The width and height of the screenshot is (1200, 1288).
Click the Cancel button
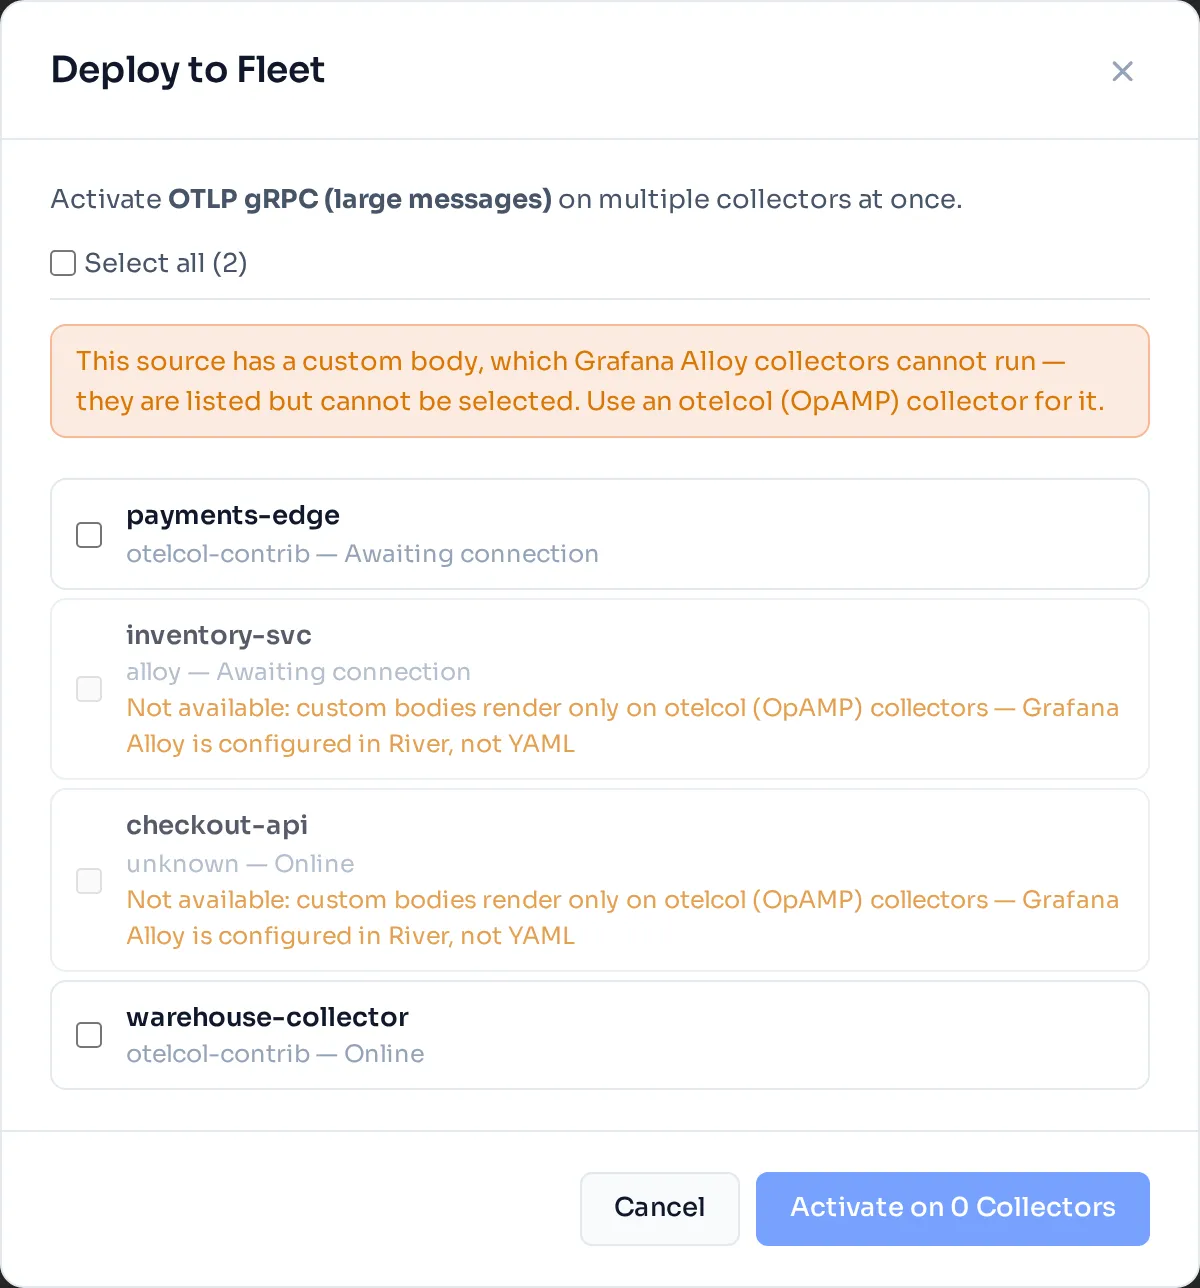[660, 1208]
